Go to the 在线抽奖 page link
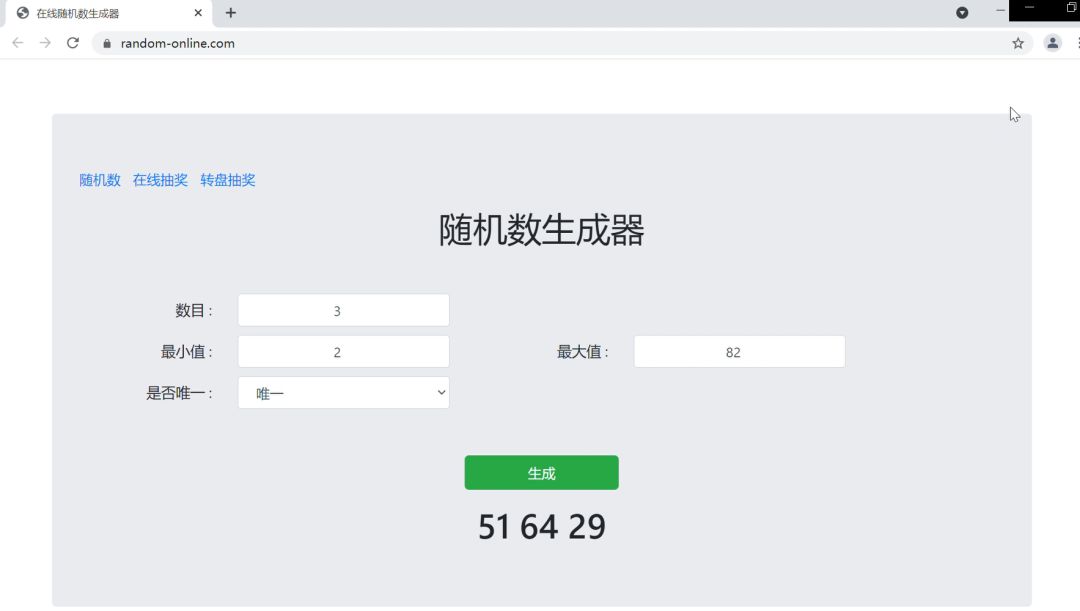Image resolution: width=1080 pixels, height=611 pixels. coord(160,180)
